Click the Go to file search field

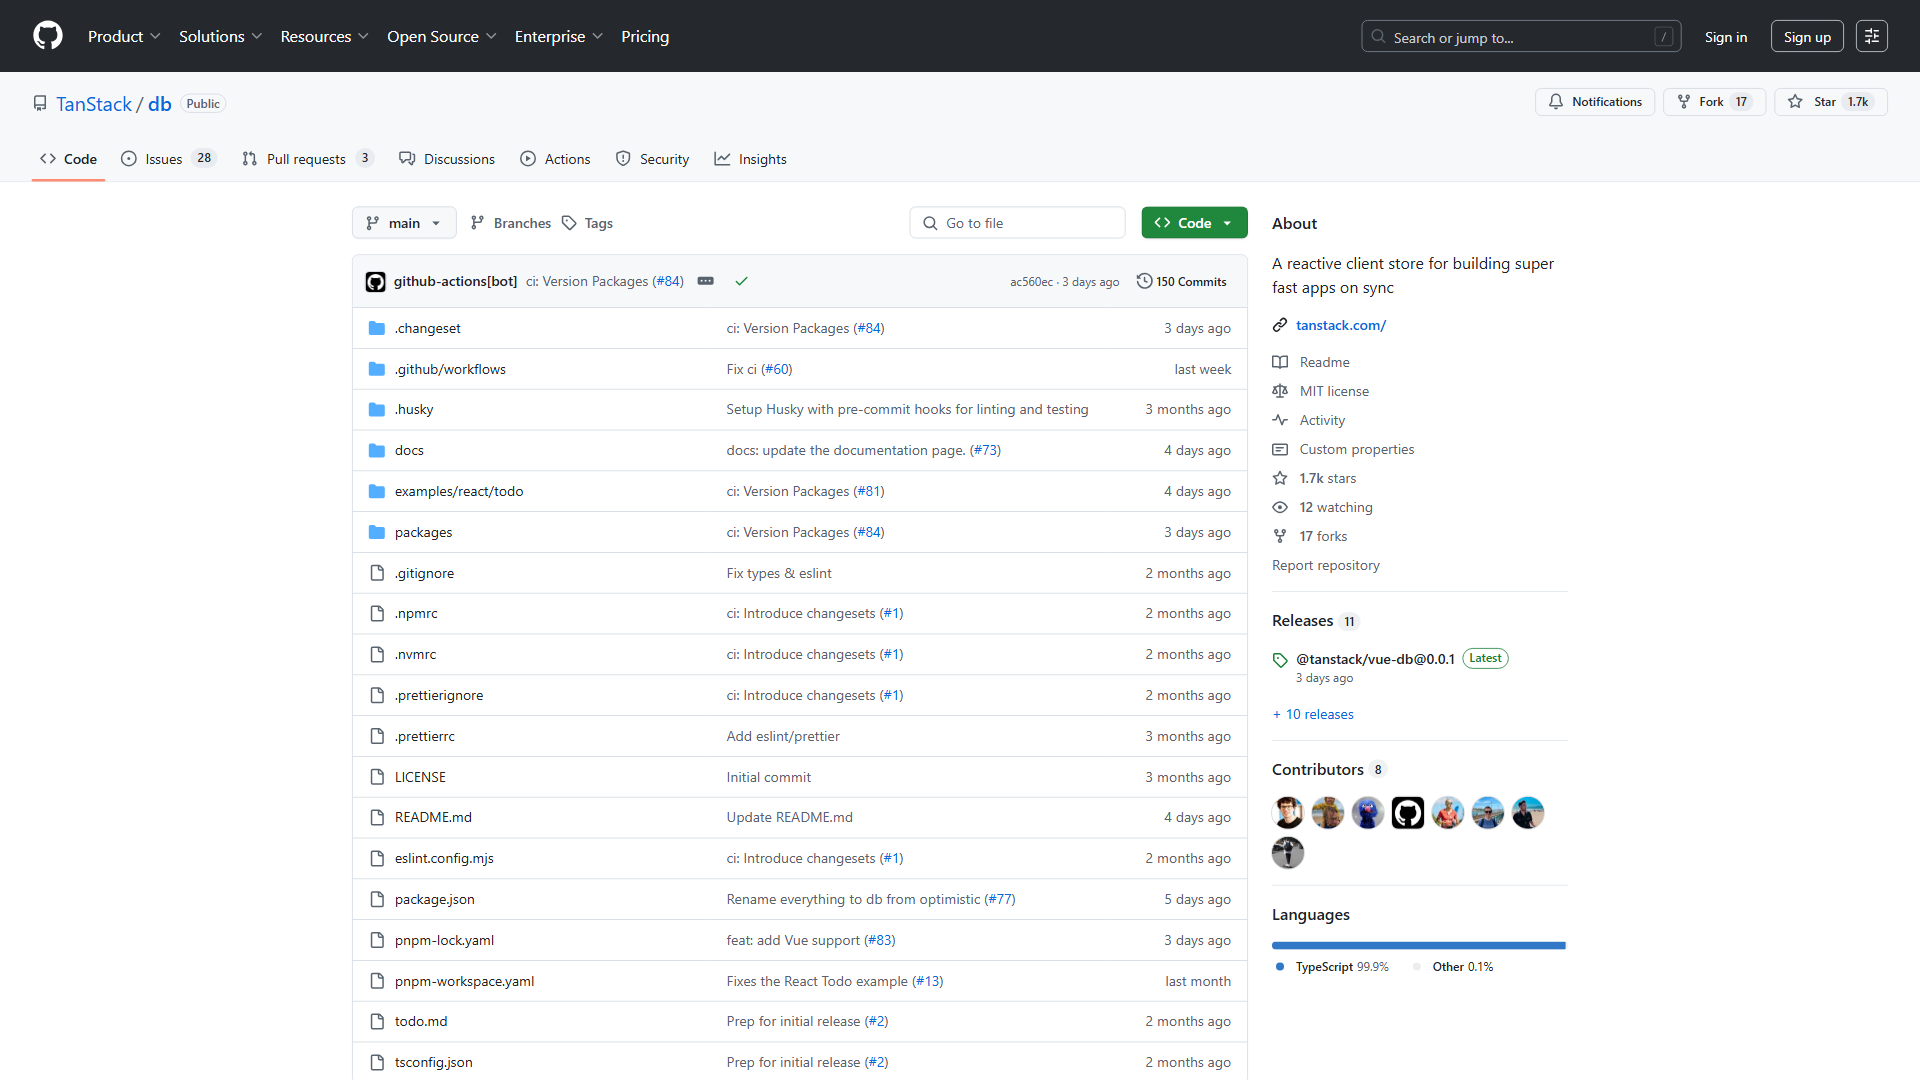coord(1017,223)
